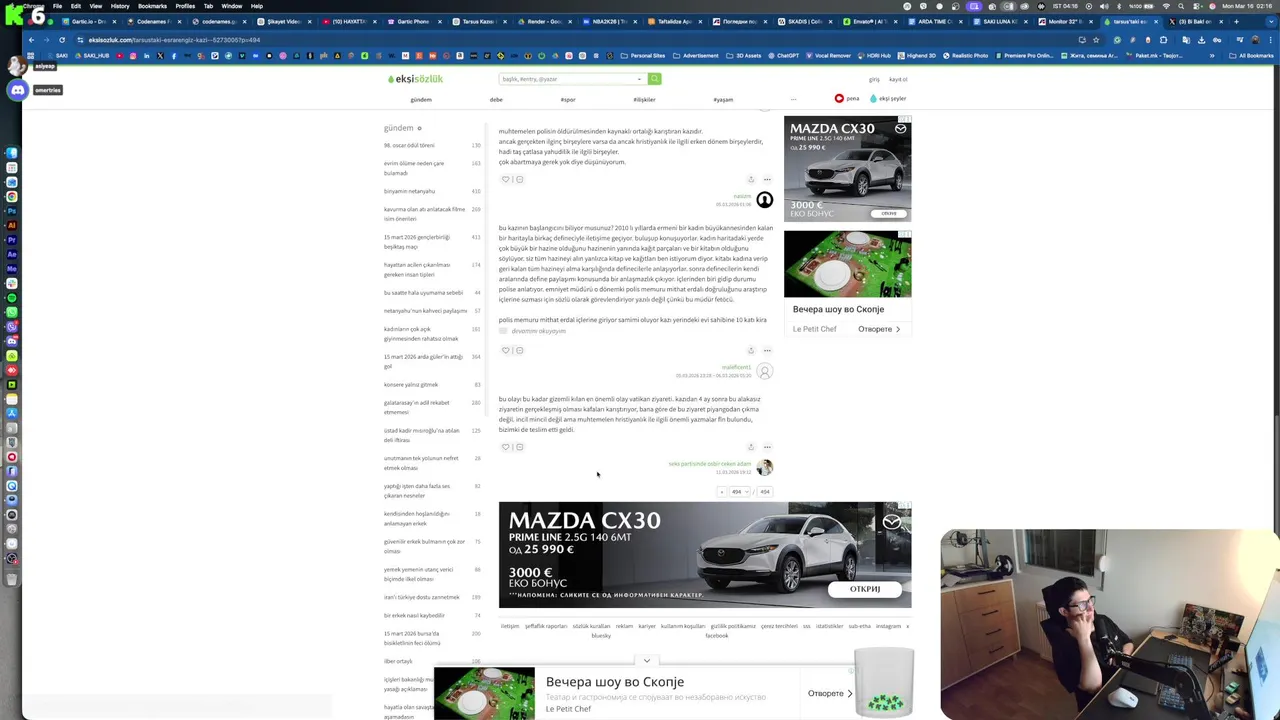Open the instagram footer link
The width and height of the screenshot is (1280, 720).
888,626
